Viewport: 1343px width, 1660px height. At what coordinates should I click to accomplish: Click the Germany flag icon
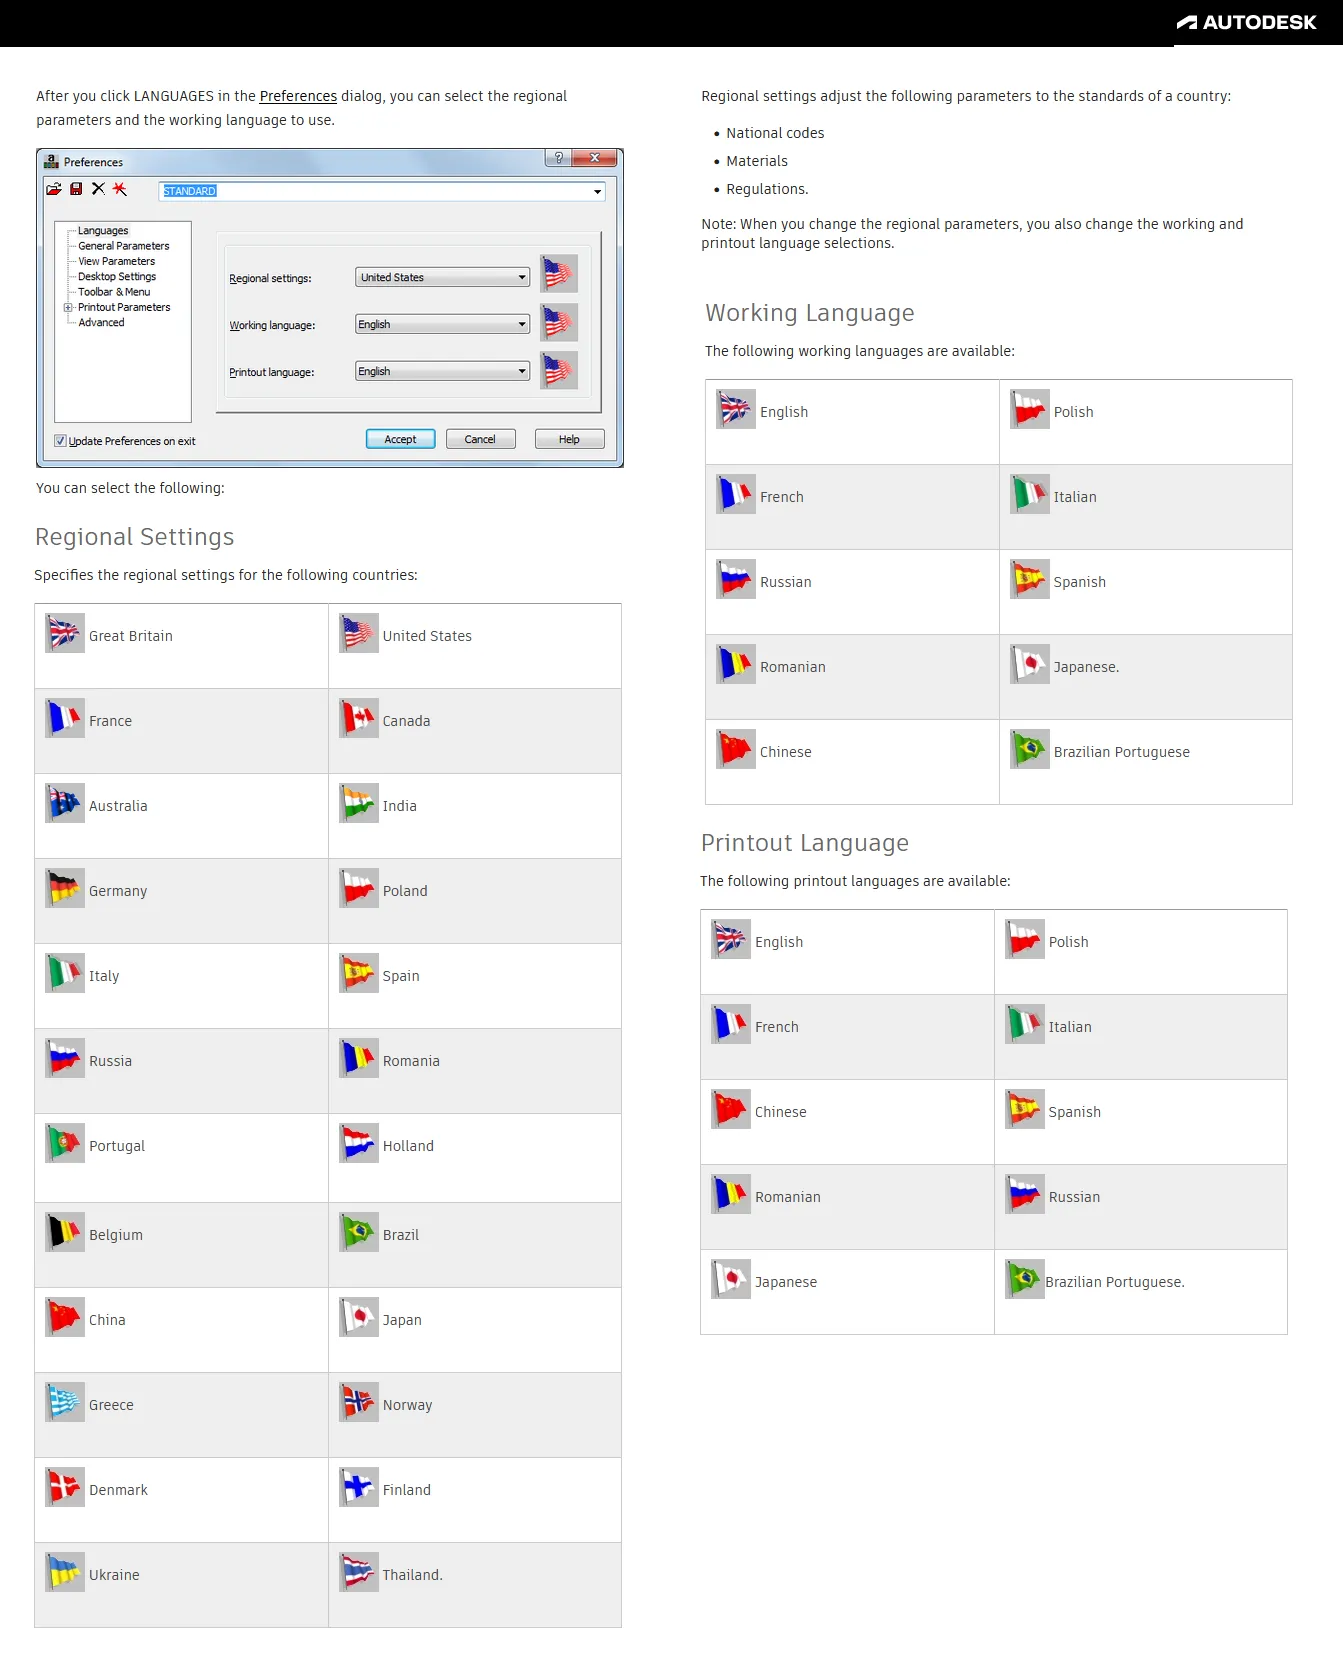point(65,888)
